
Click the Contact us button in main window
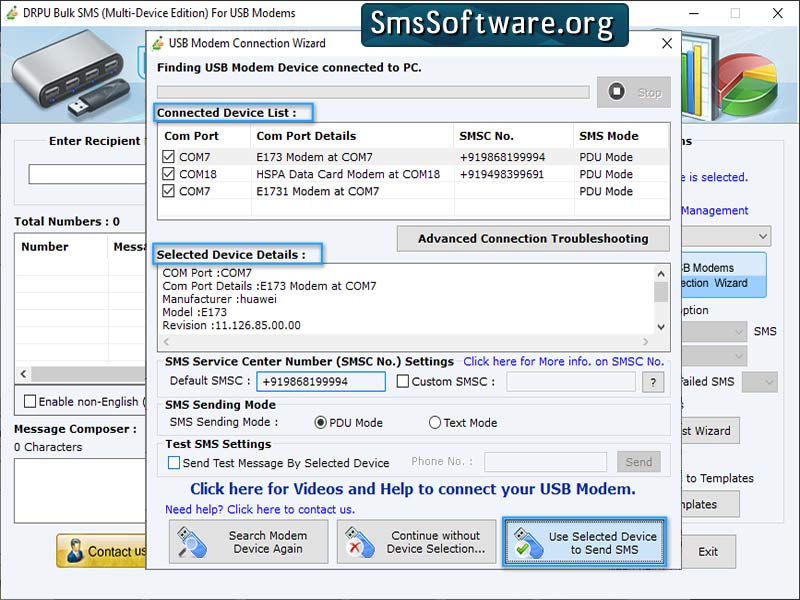tap(101, 551)
